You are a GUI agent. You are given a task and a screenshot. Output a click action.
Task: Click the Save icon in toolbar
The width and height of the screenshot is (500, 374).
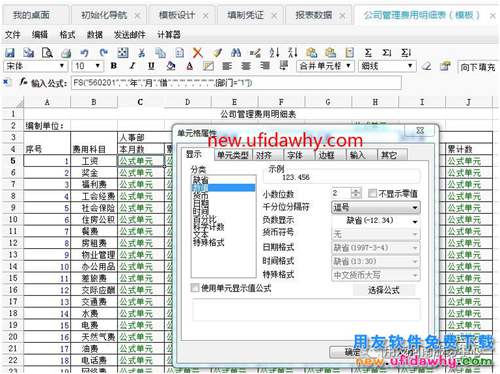(x=10, y=53)
